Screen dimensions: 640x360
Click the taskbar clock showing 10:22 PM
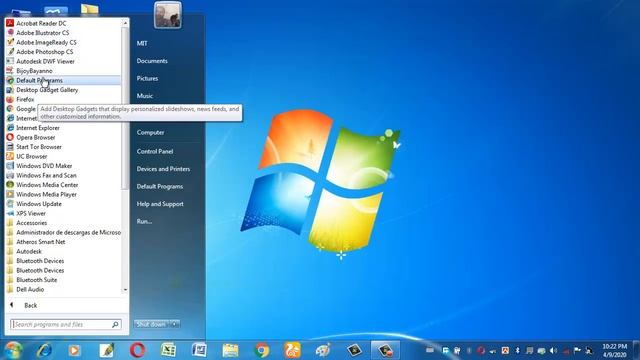coord(614,350)
